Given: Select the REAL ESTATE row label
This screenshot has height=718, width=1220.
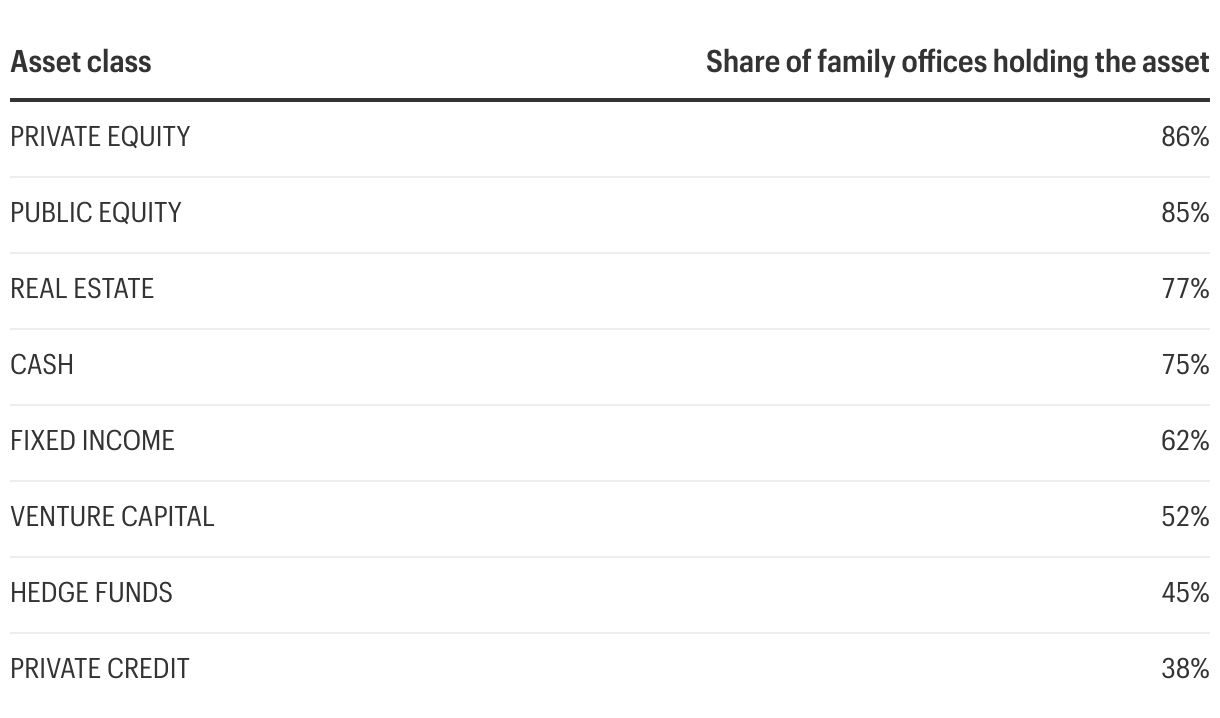Looking at the screenshot, I should pyautogui.click(x=82, y=289).
